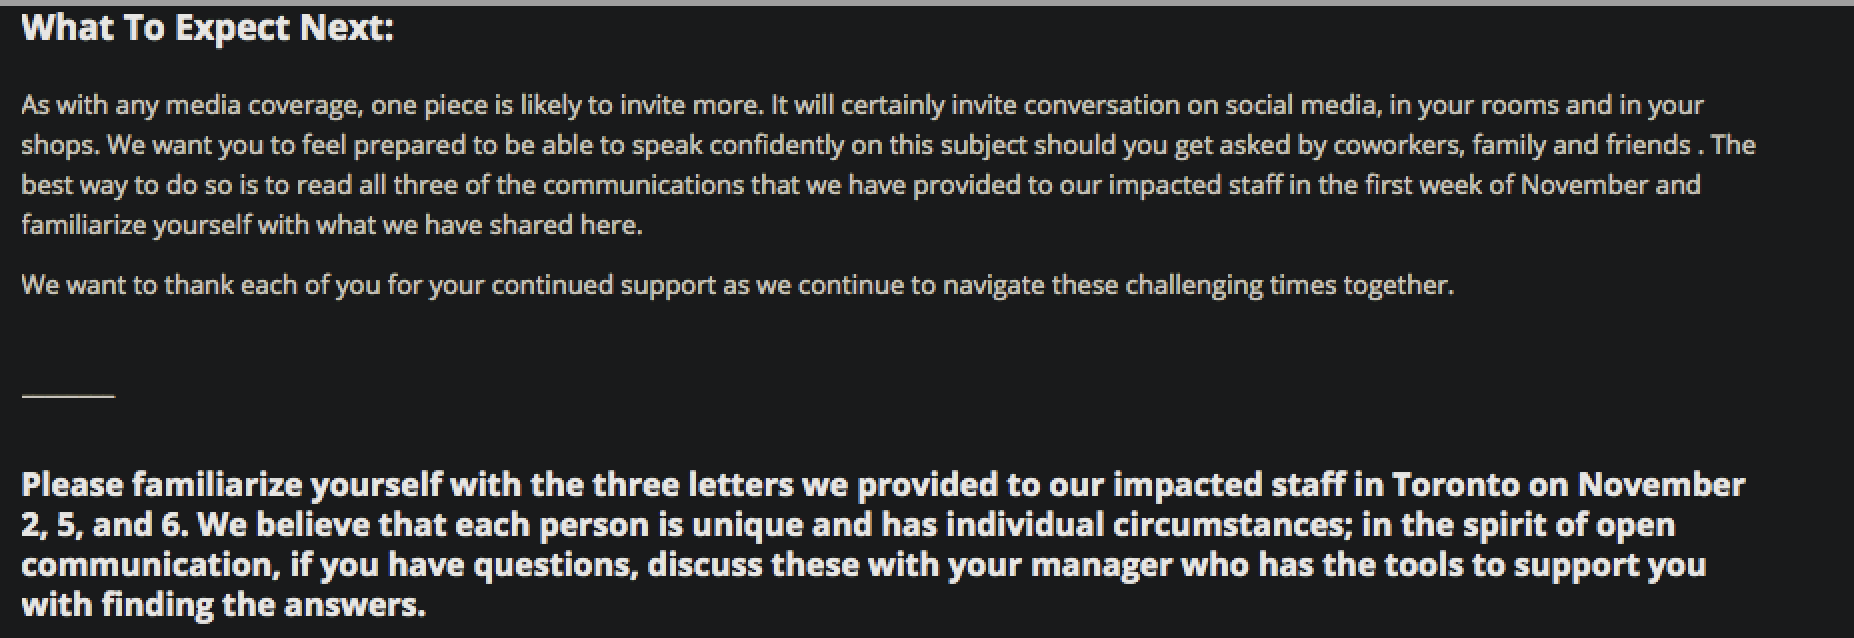Click the short horizontal divider line
This screenshot has width=1854, height=638.
click(68, 395)
